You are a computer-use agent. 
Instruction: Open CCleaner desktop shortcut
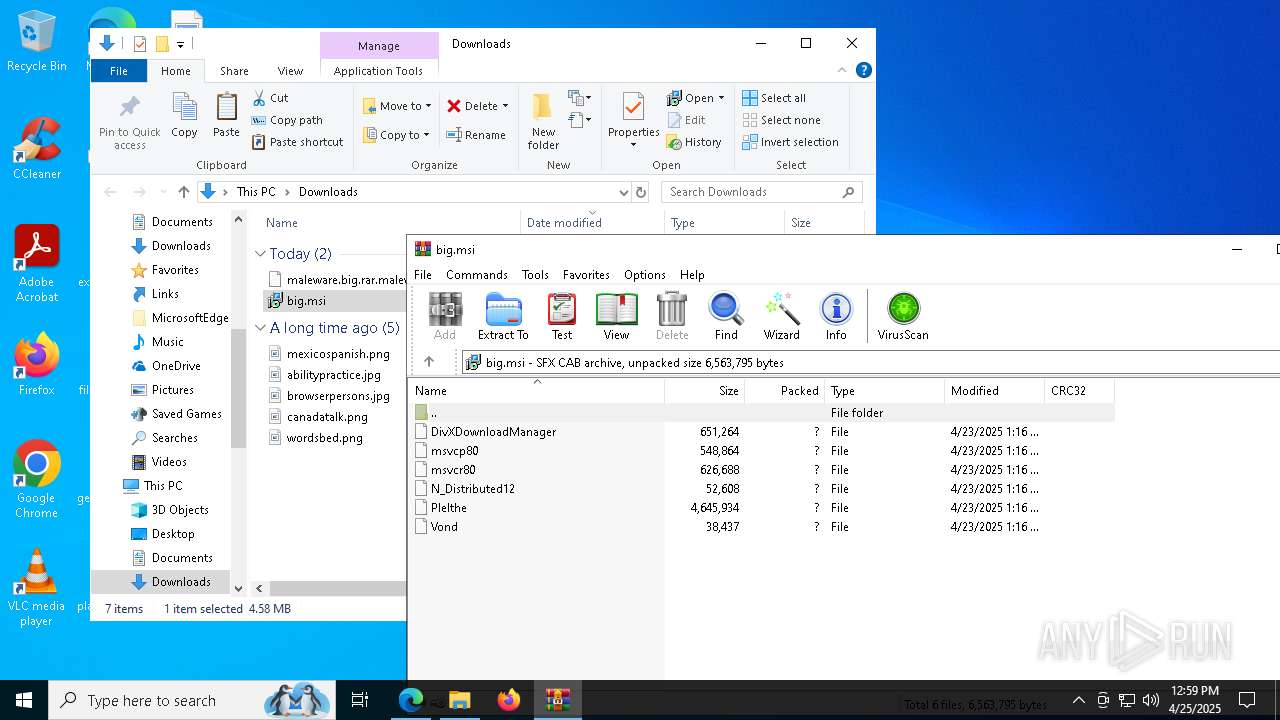pos(37,149)
